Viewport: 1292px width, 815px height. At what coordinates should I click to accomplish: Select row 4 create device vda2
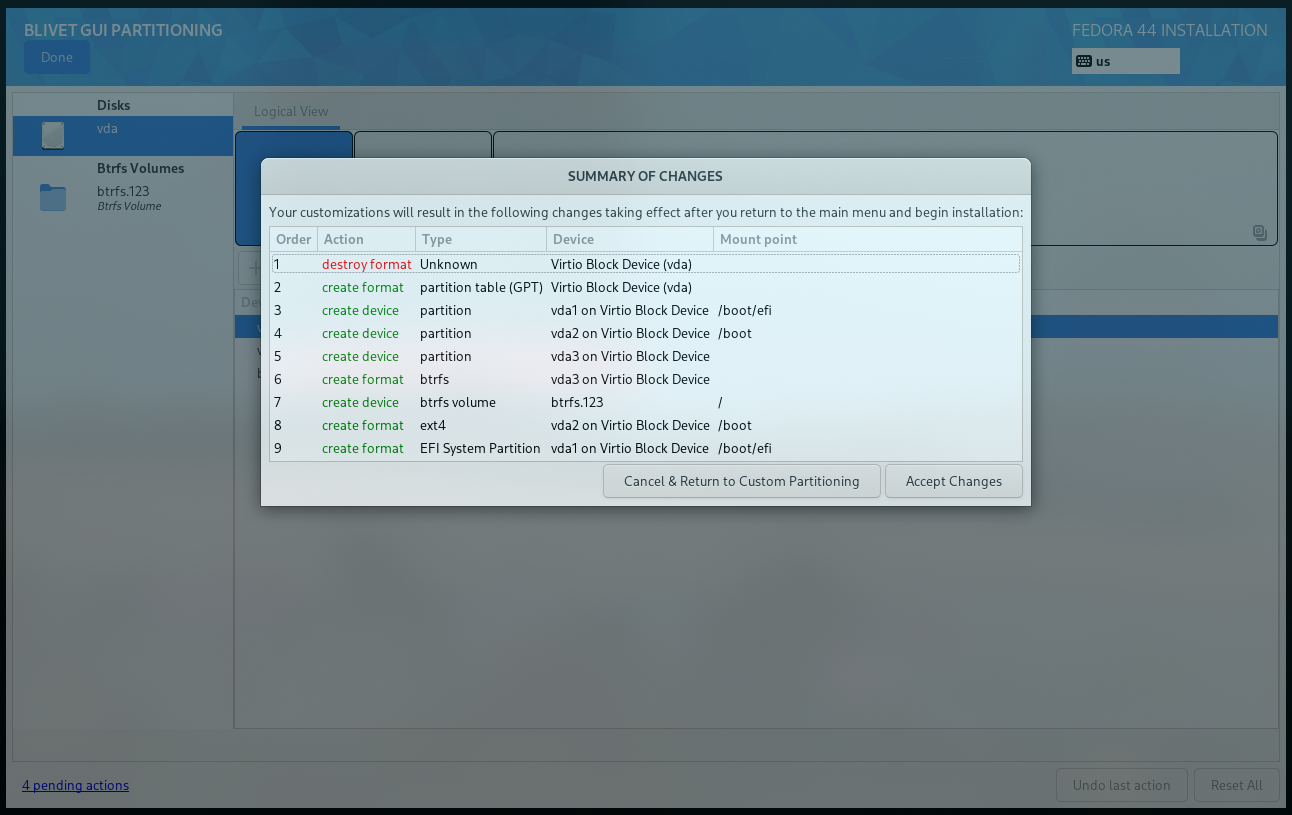(645, 333)
